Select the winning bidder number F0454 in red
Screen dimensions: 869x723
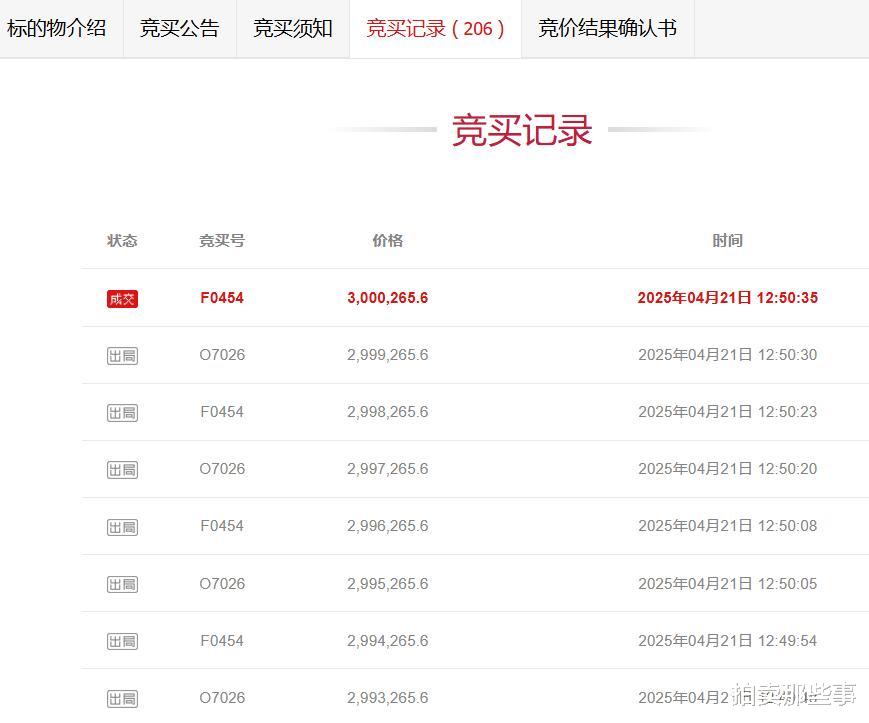tap(222, 298)
